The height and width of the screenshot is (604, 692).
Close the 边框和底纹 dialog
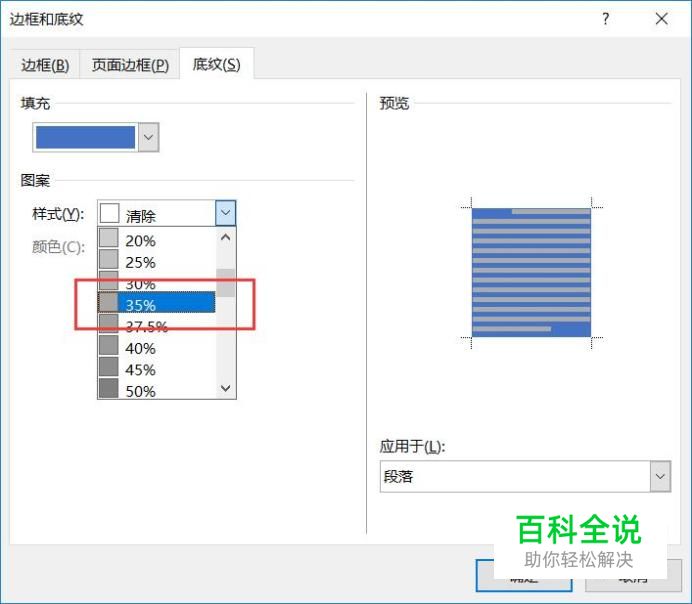[662, 19]
